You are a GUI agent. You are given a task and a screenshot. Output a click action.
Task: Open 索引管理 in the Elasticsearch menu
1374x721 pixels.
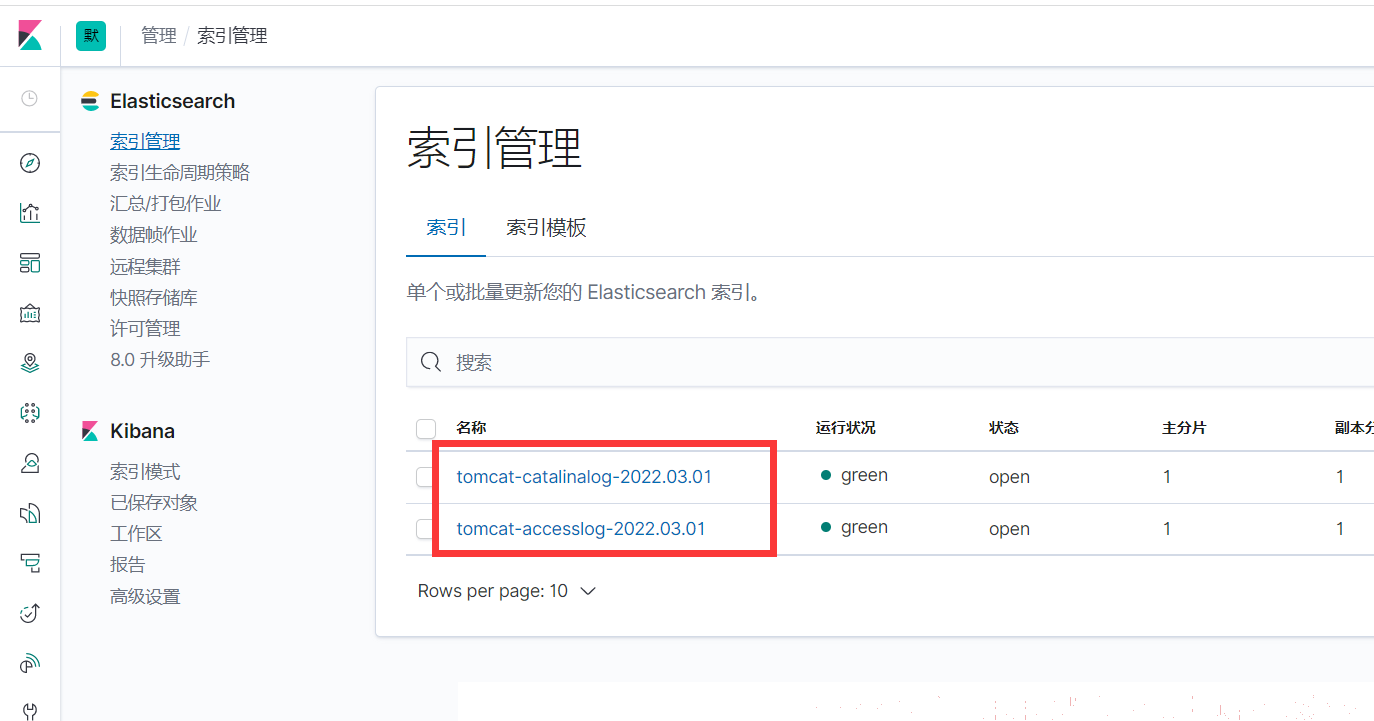145,142
